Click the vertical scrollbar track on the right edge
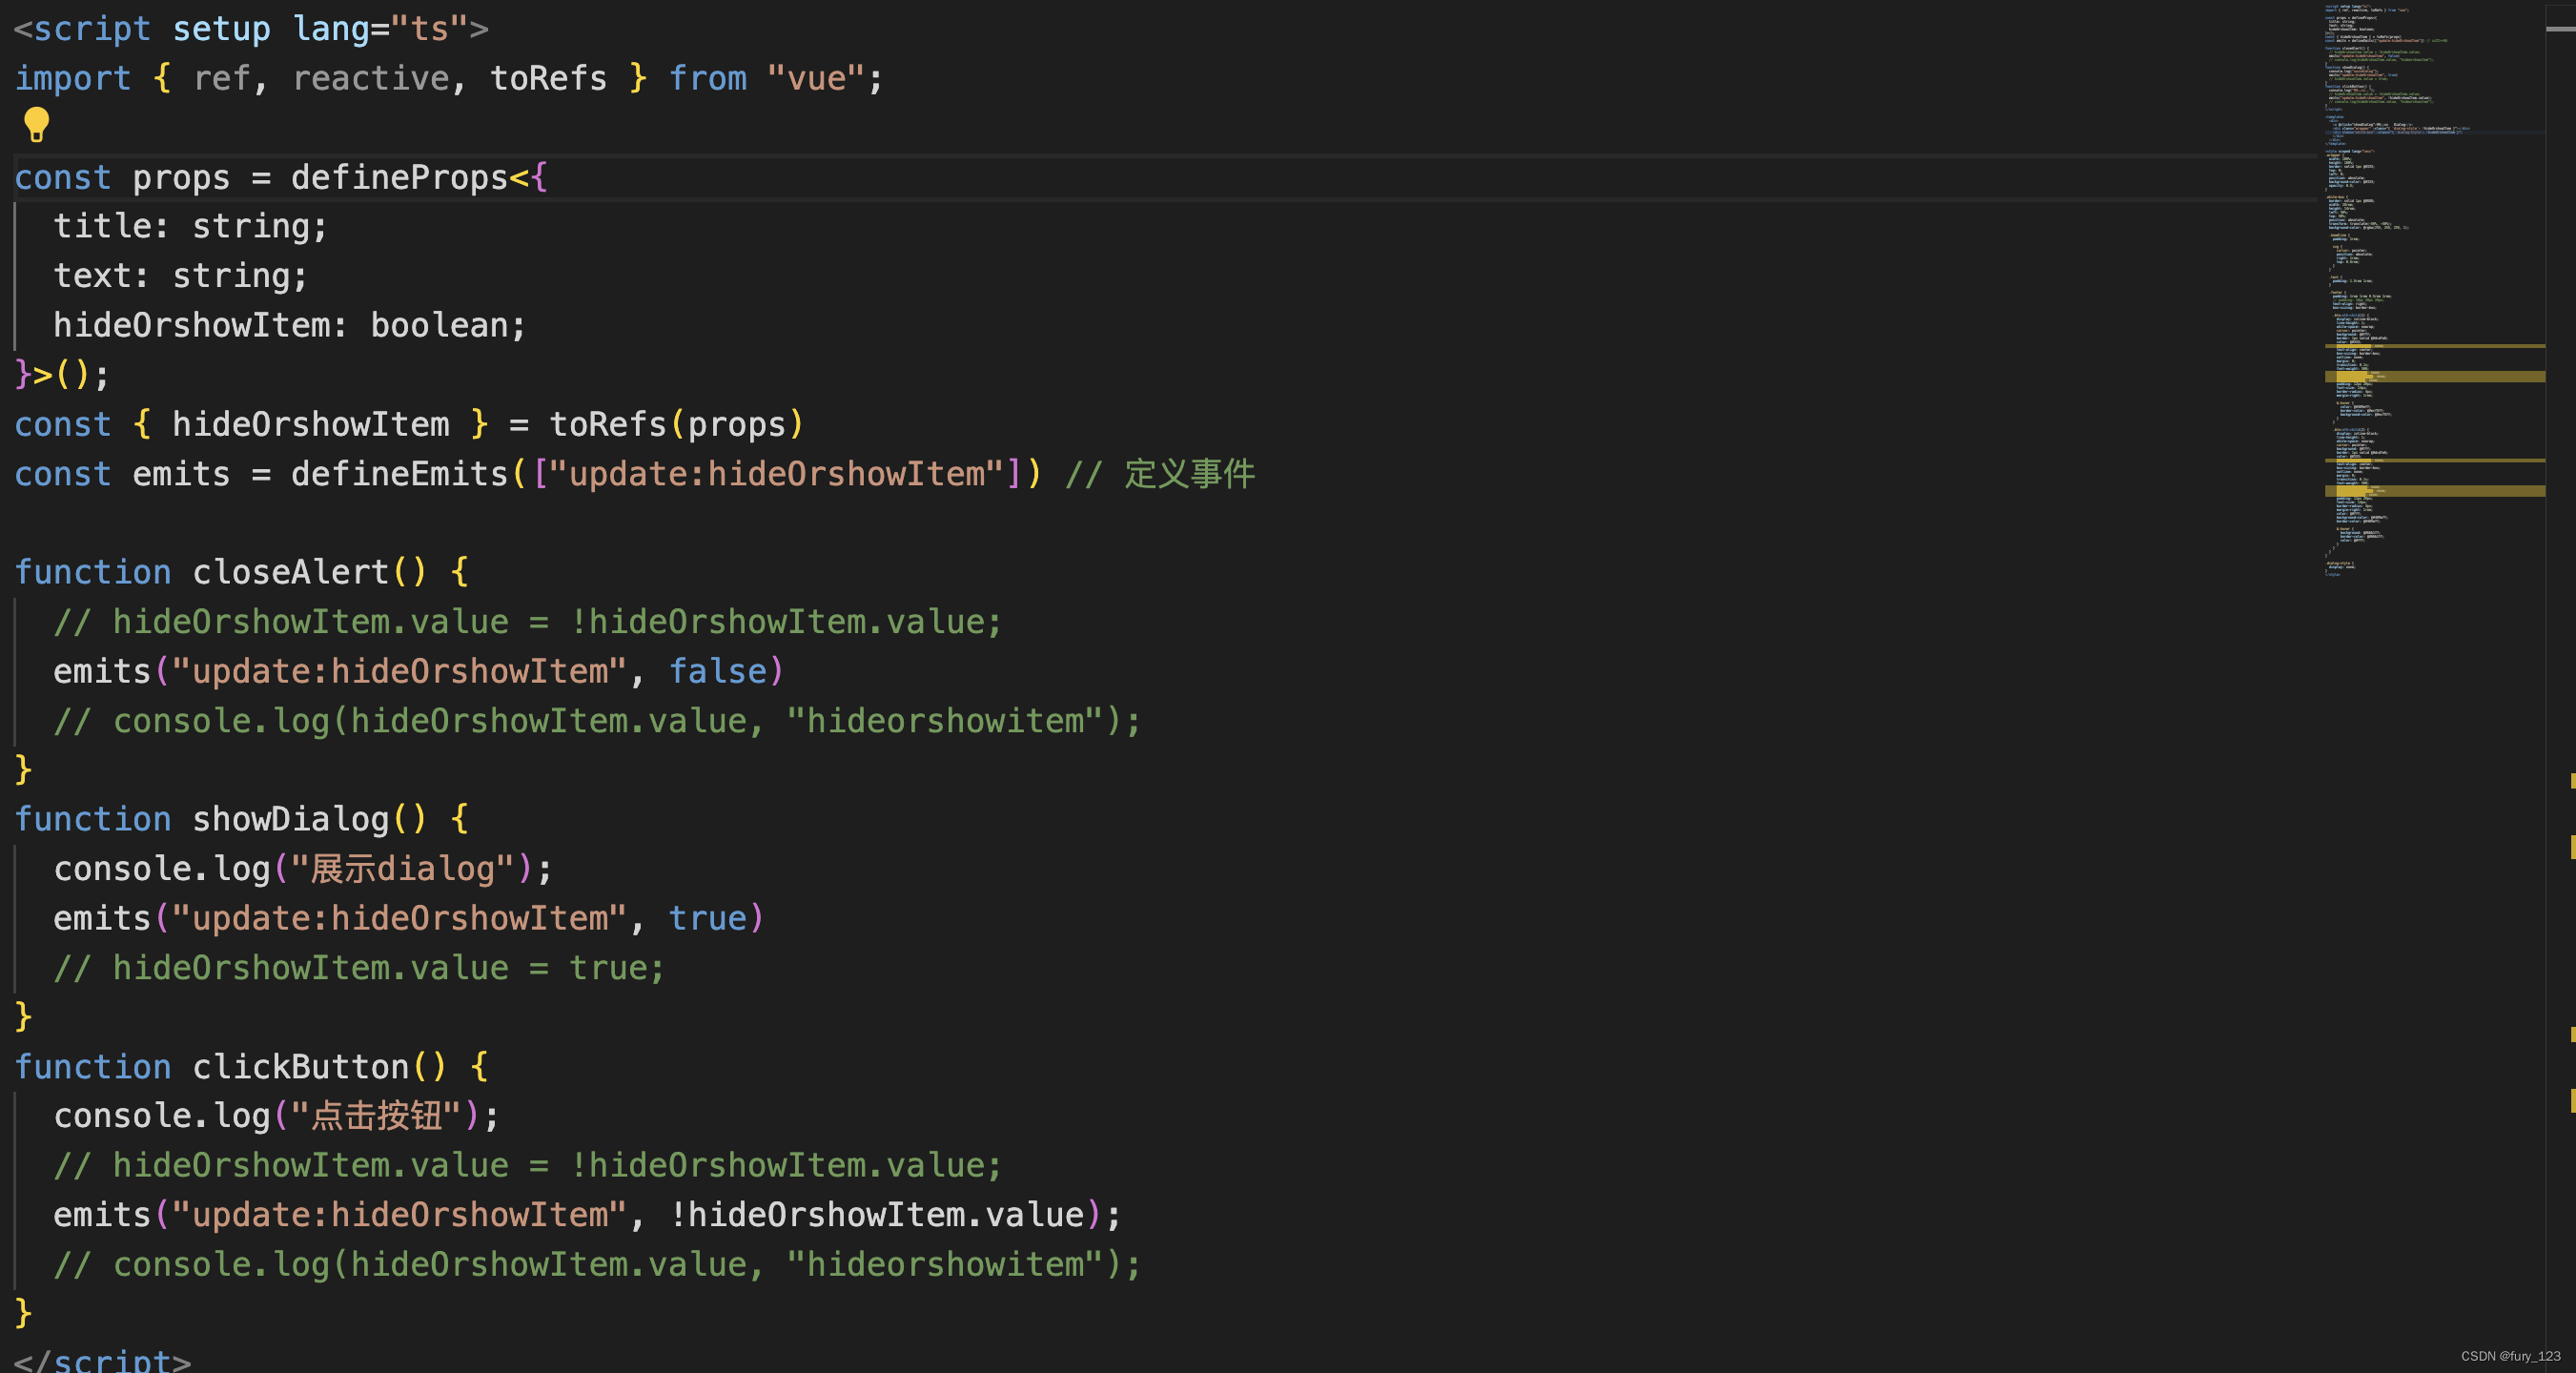The height and width of the screenshot is (1373, 2576). click(x=2560, y=686)
